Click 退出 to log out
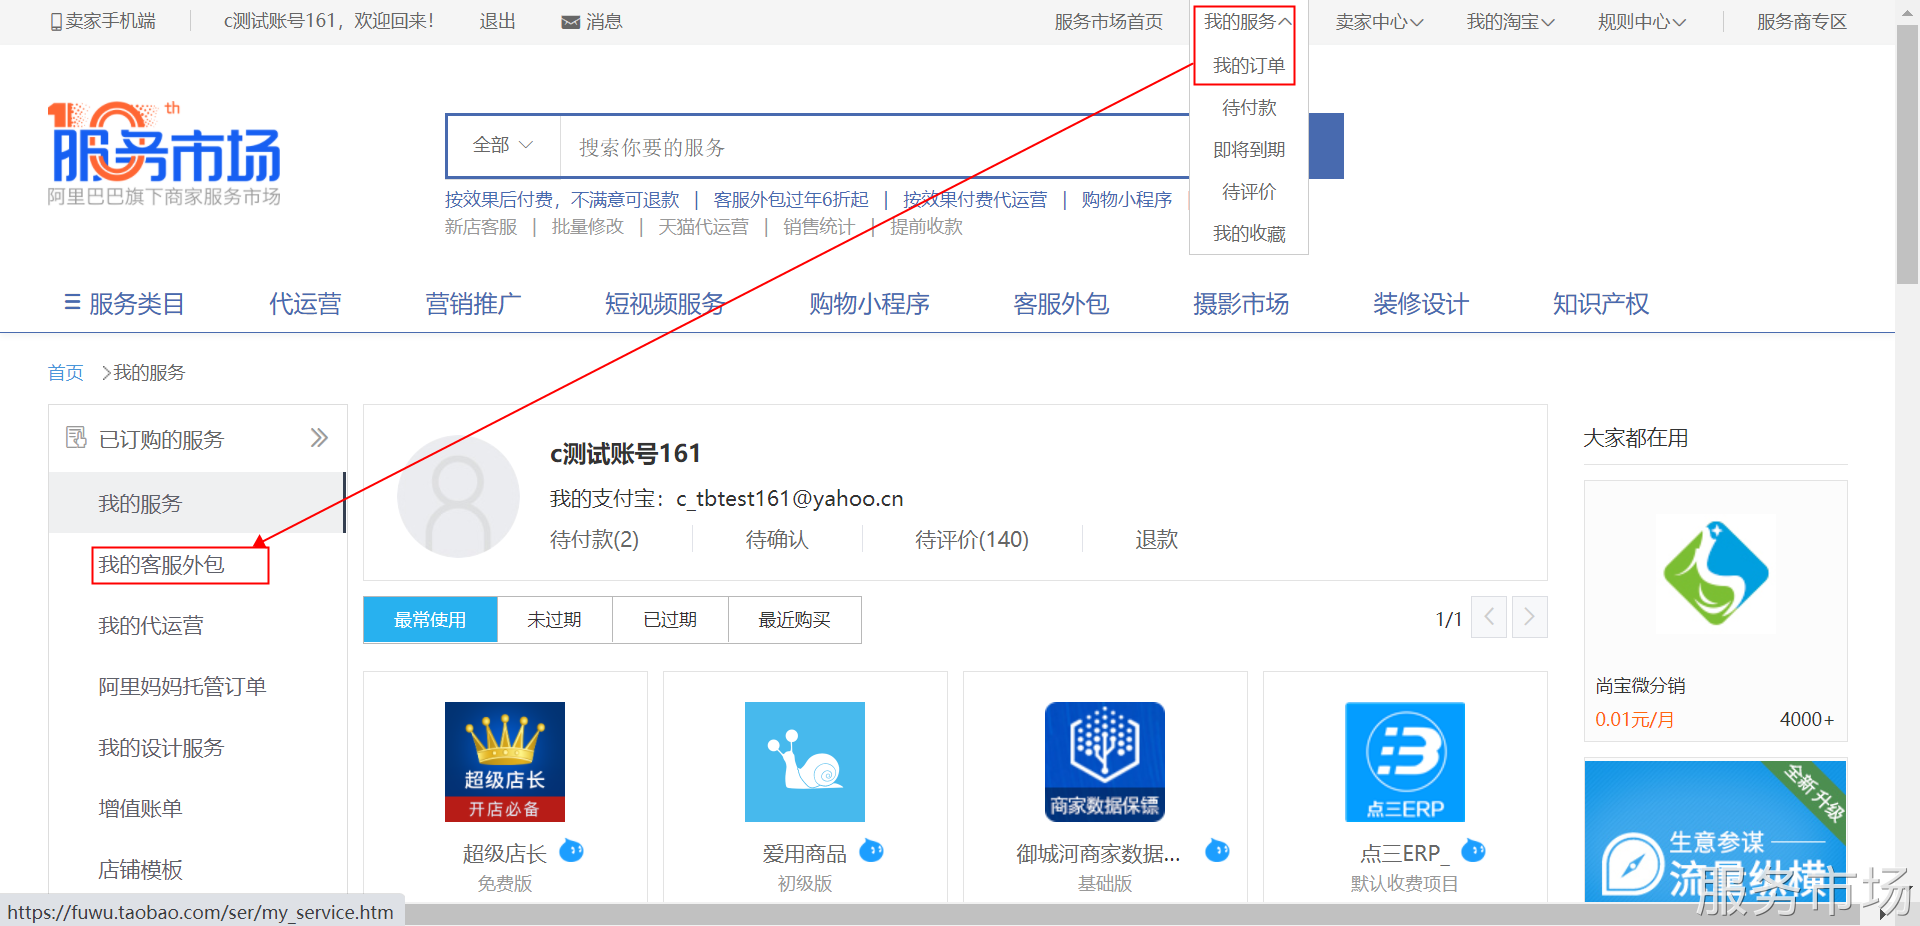The width and height of the screenshot is (1920, 926). coord(498,22)
